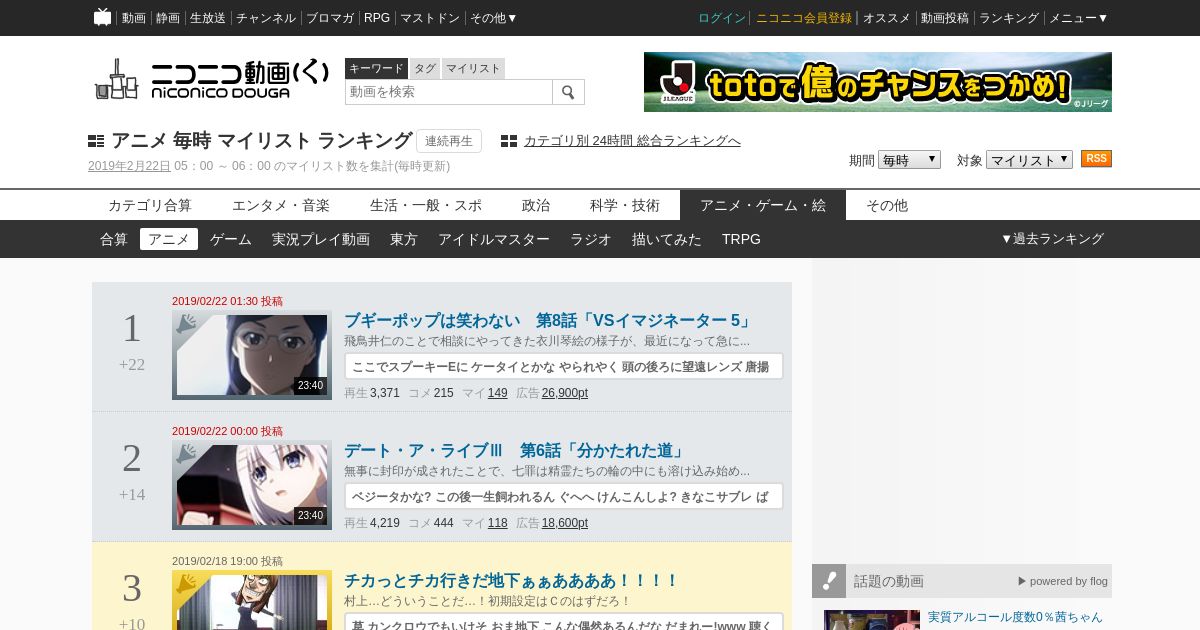This screenshot has height=630, width=1200.
Task: Click the magnifier search button
Action: click(568, 92)
